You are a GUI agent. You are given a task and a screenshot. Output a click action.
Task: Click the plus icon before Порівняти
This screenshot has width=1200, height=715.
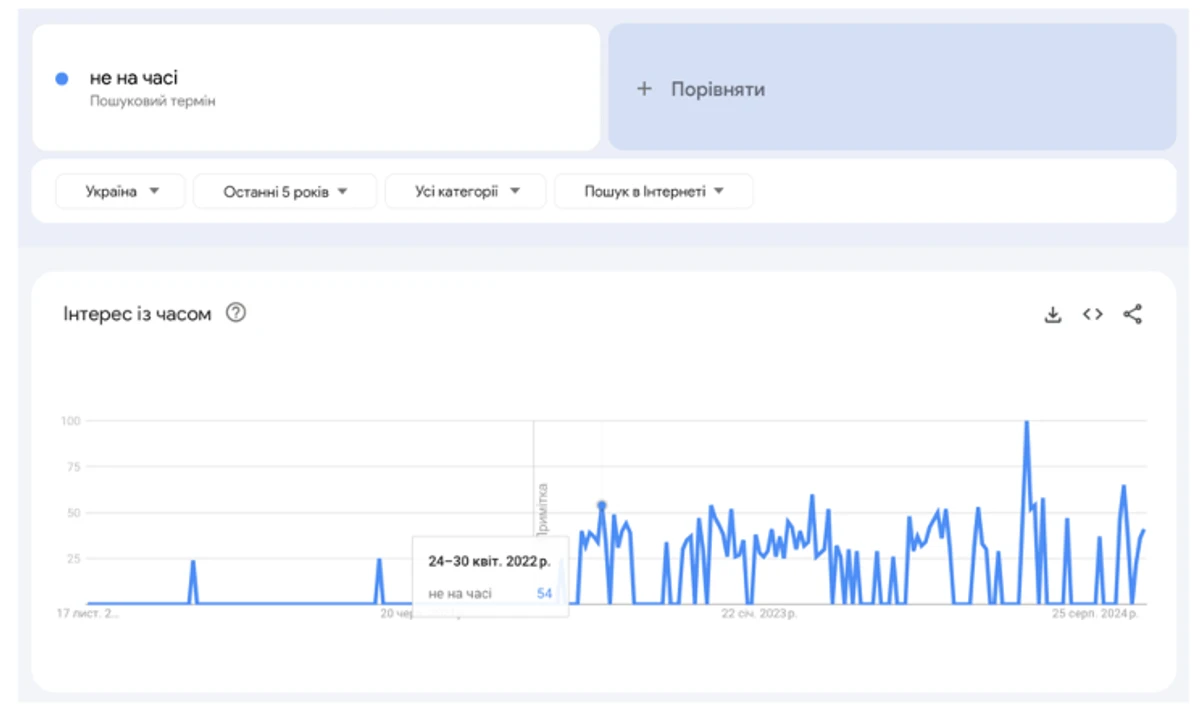coord(644,89)
